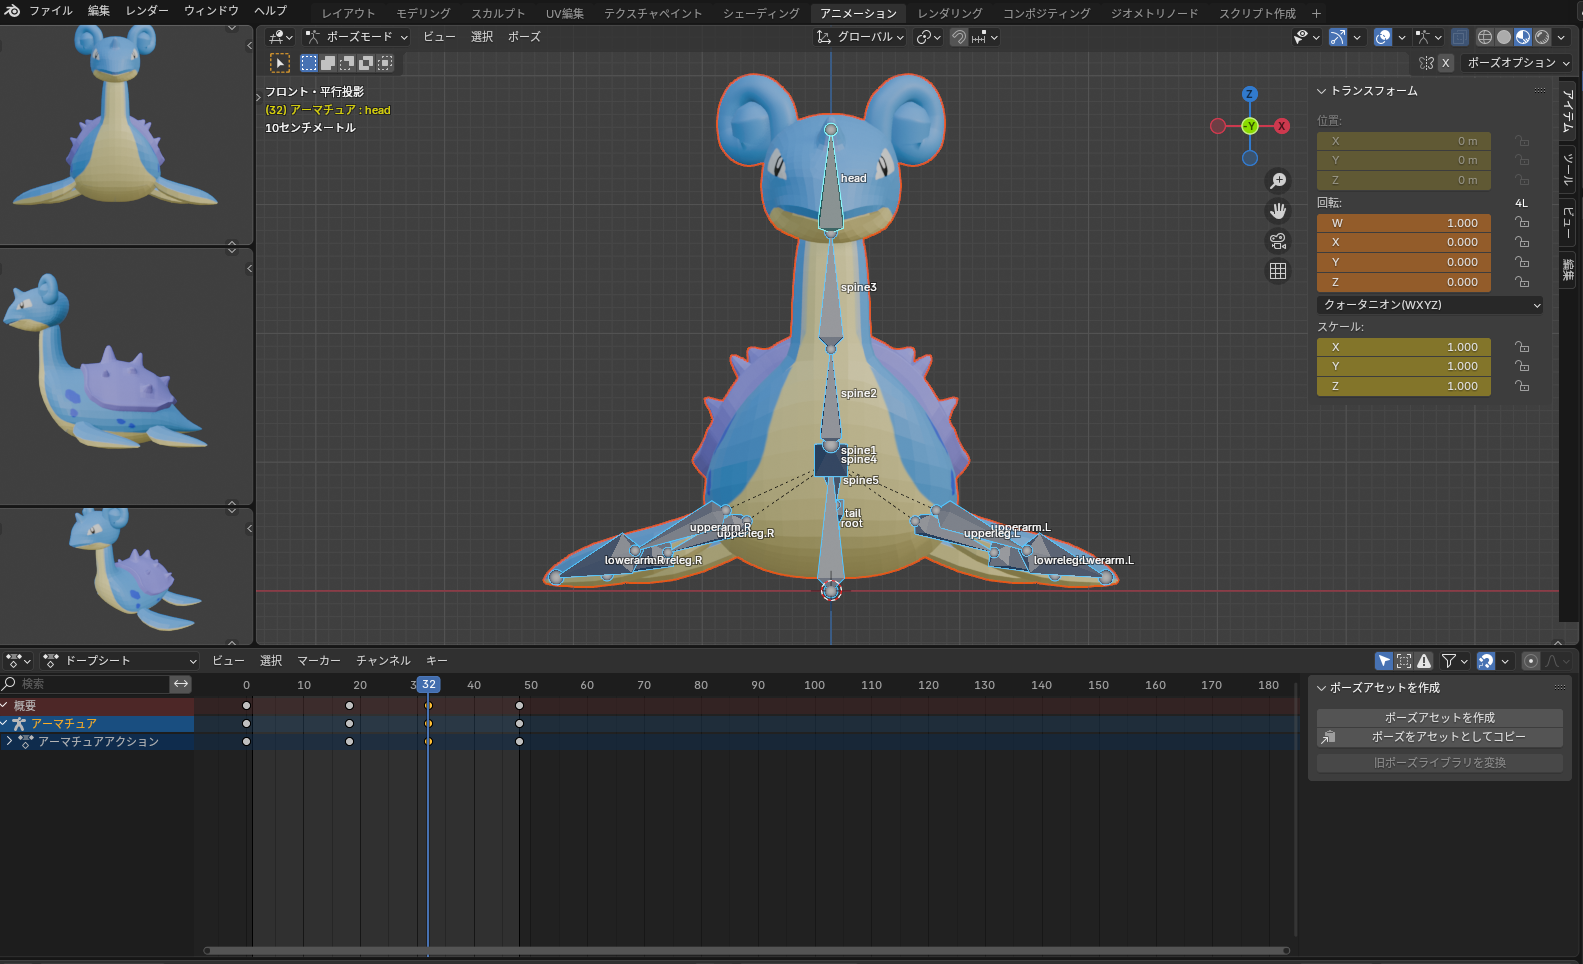
Task: Click the dope sheet filter funnel icon
Action: pos(1449,661)
